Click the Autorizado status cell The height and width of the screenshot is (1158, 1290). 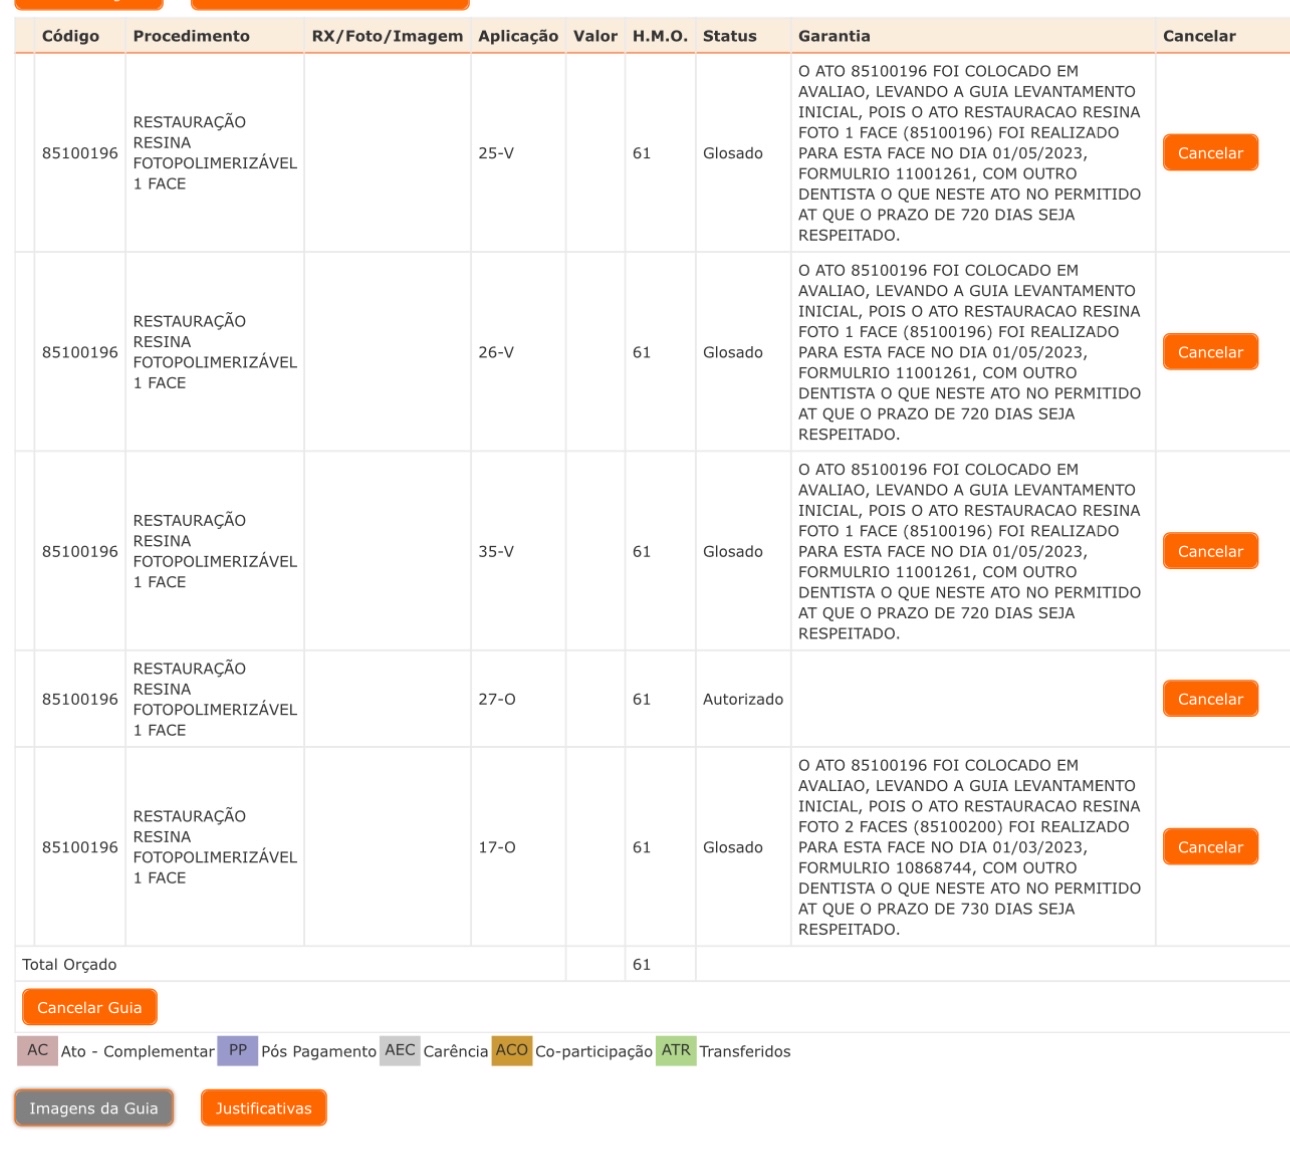pos(743,699)
